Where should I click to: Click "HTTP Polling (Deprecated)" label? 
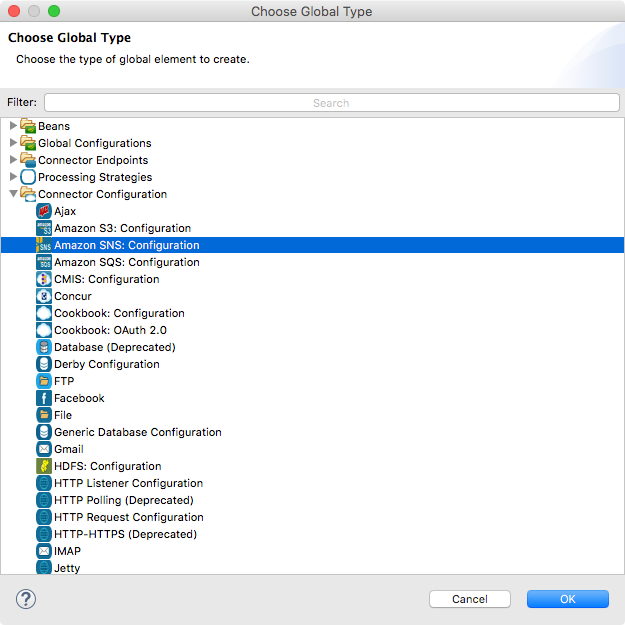[x=124, y=501]
